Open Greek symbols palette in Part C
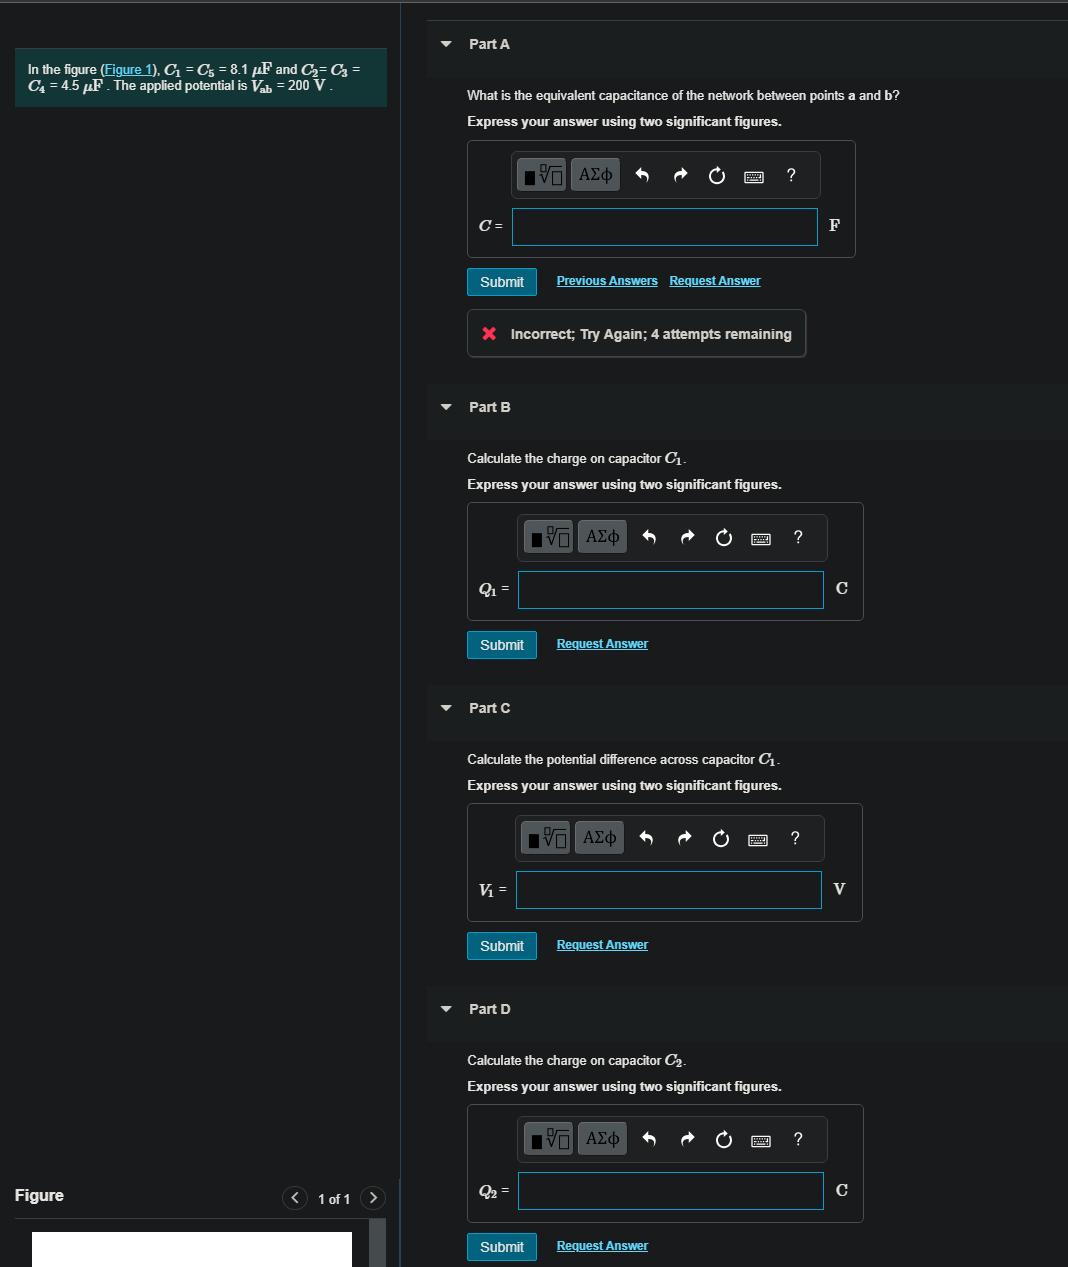 [x=599, y=838]
